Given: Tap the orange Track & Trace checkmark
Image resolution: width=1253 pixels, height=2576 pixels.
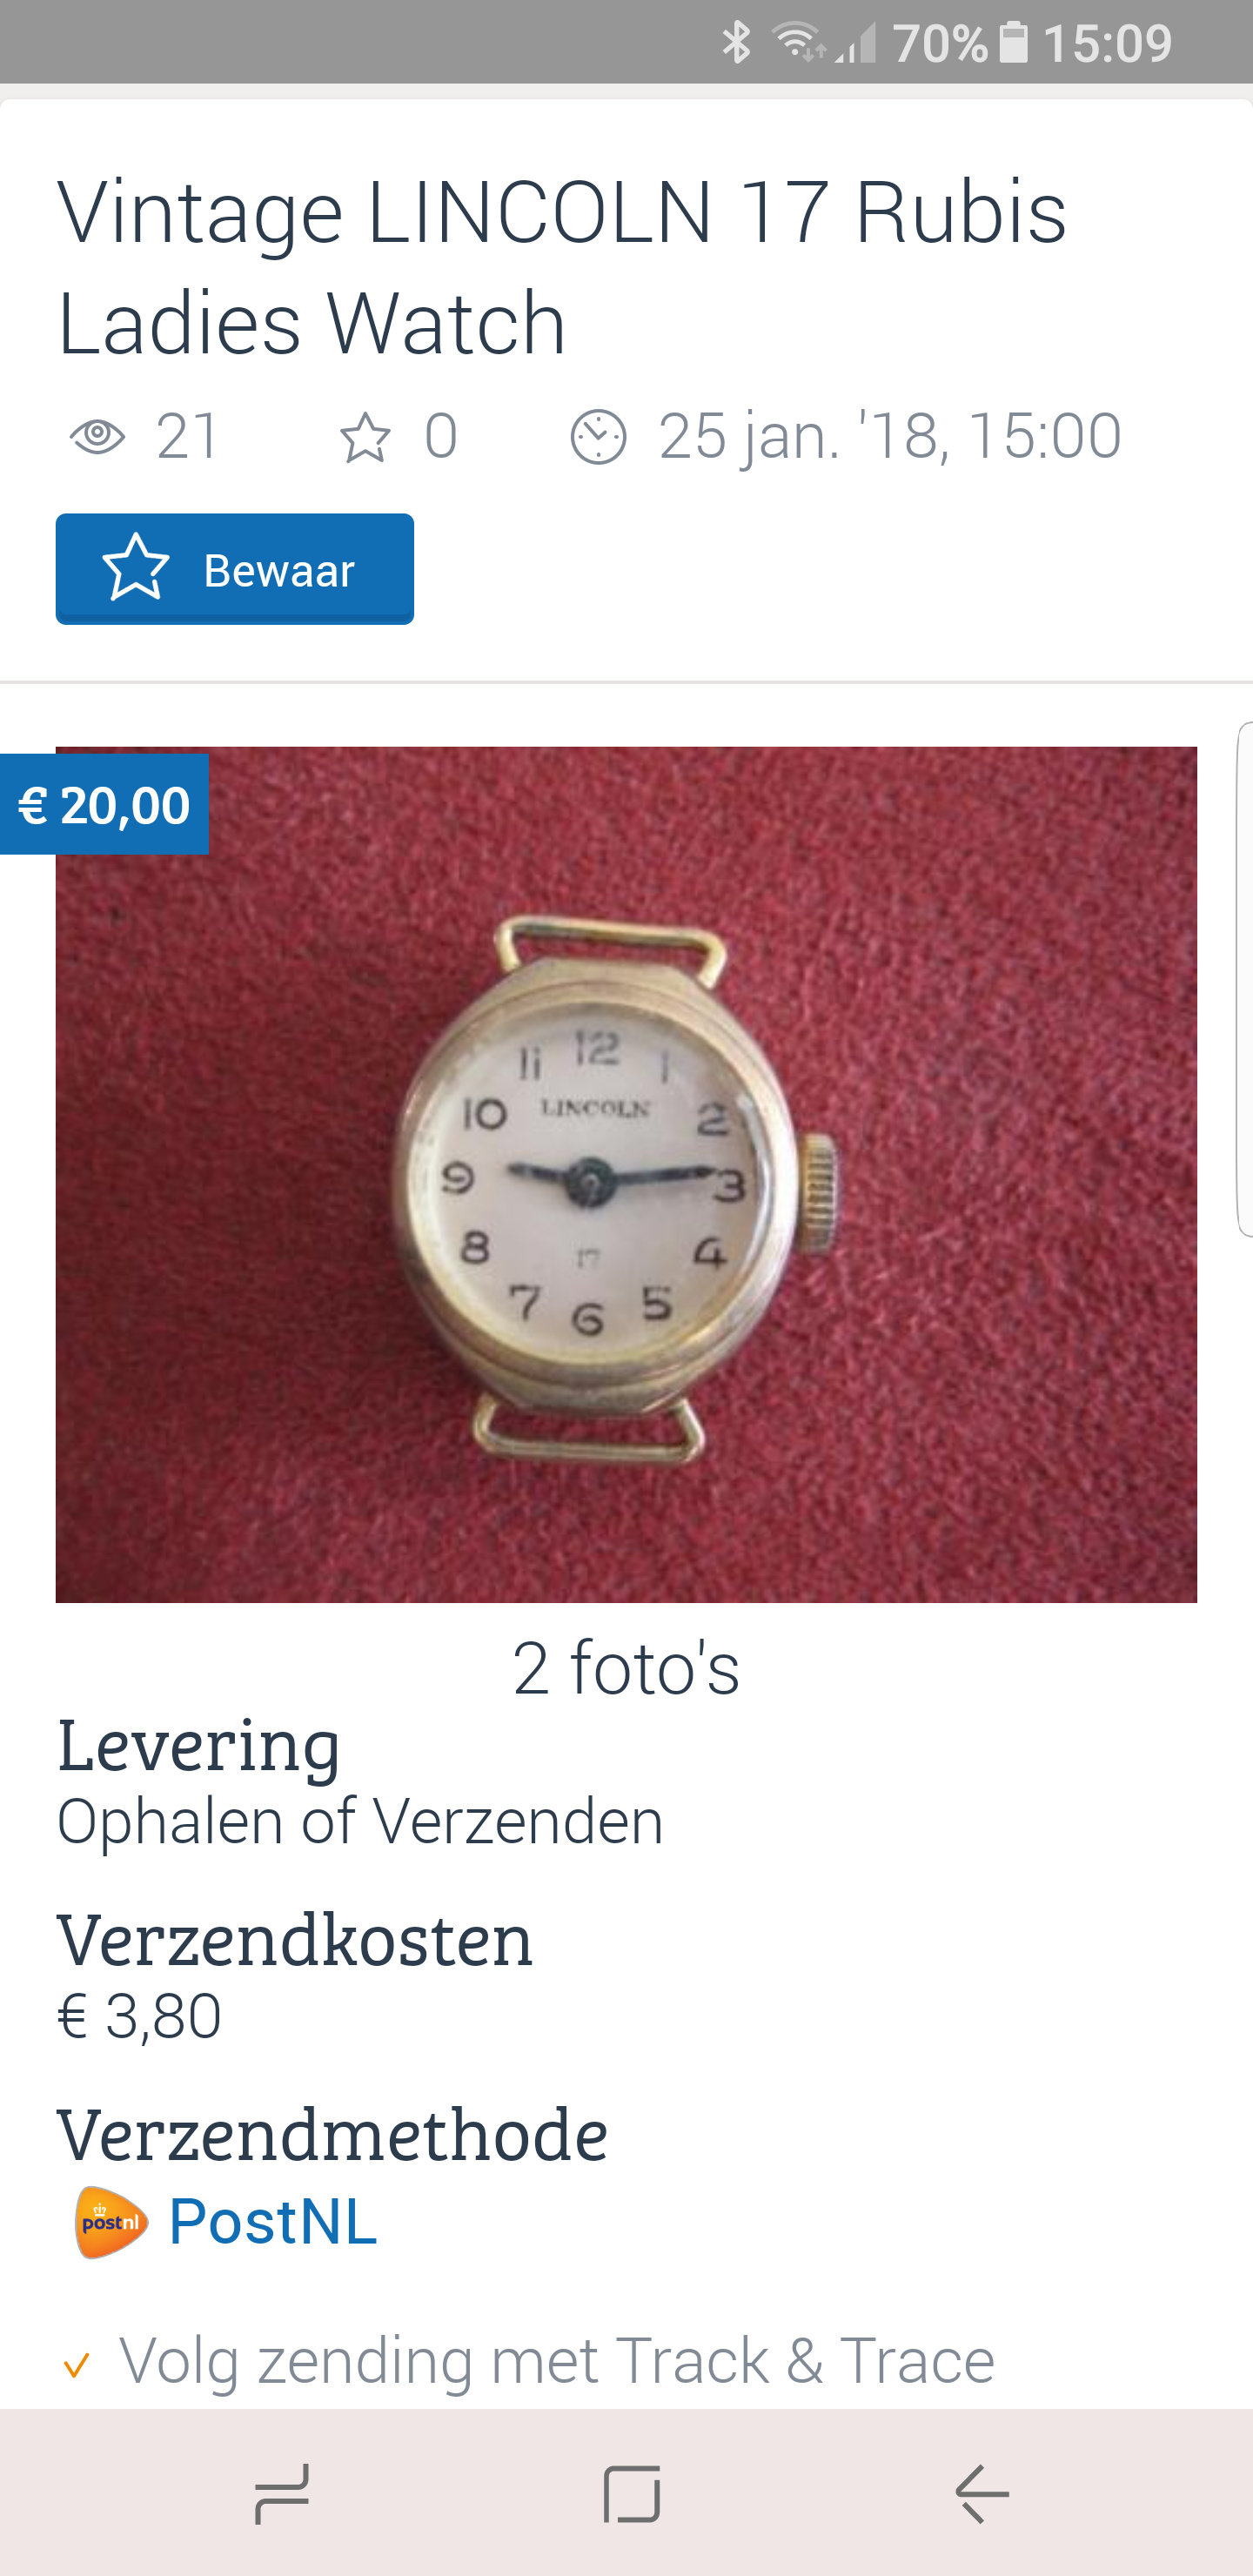Looking at the screenshot, I should click(76, 2366).
